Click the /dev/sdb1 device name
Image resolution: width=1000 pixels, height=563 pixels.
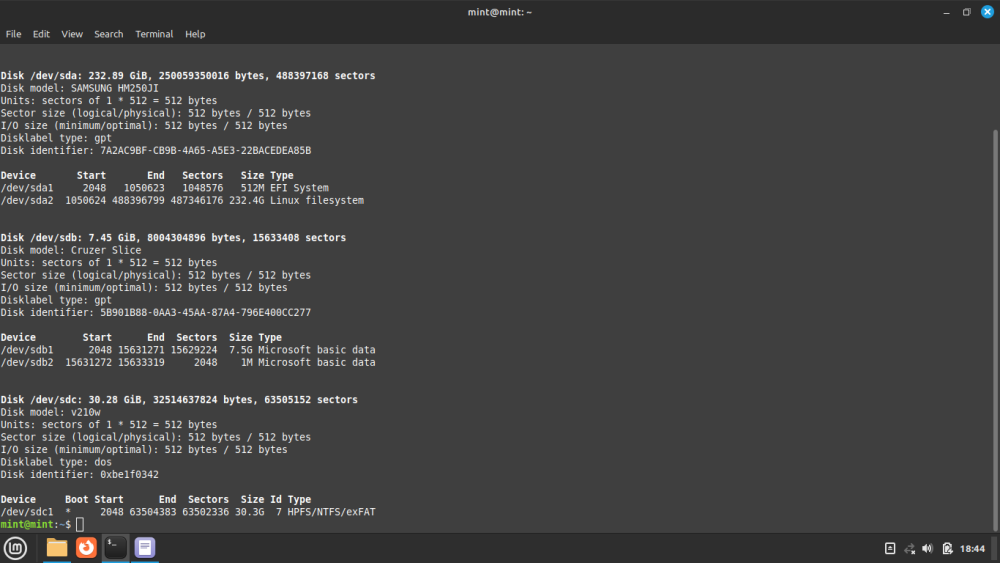click(27, 350)
